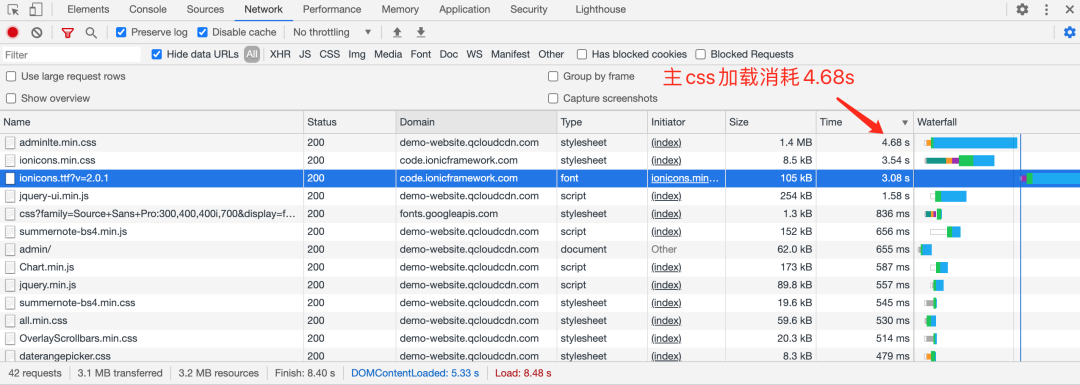The width and height of the screenshot is (1080, 385).
Task: Toggle the Disable cache checkbox
Action: (202, 32)
